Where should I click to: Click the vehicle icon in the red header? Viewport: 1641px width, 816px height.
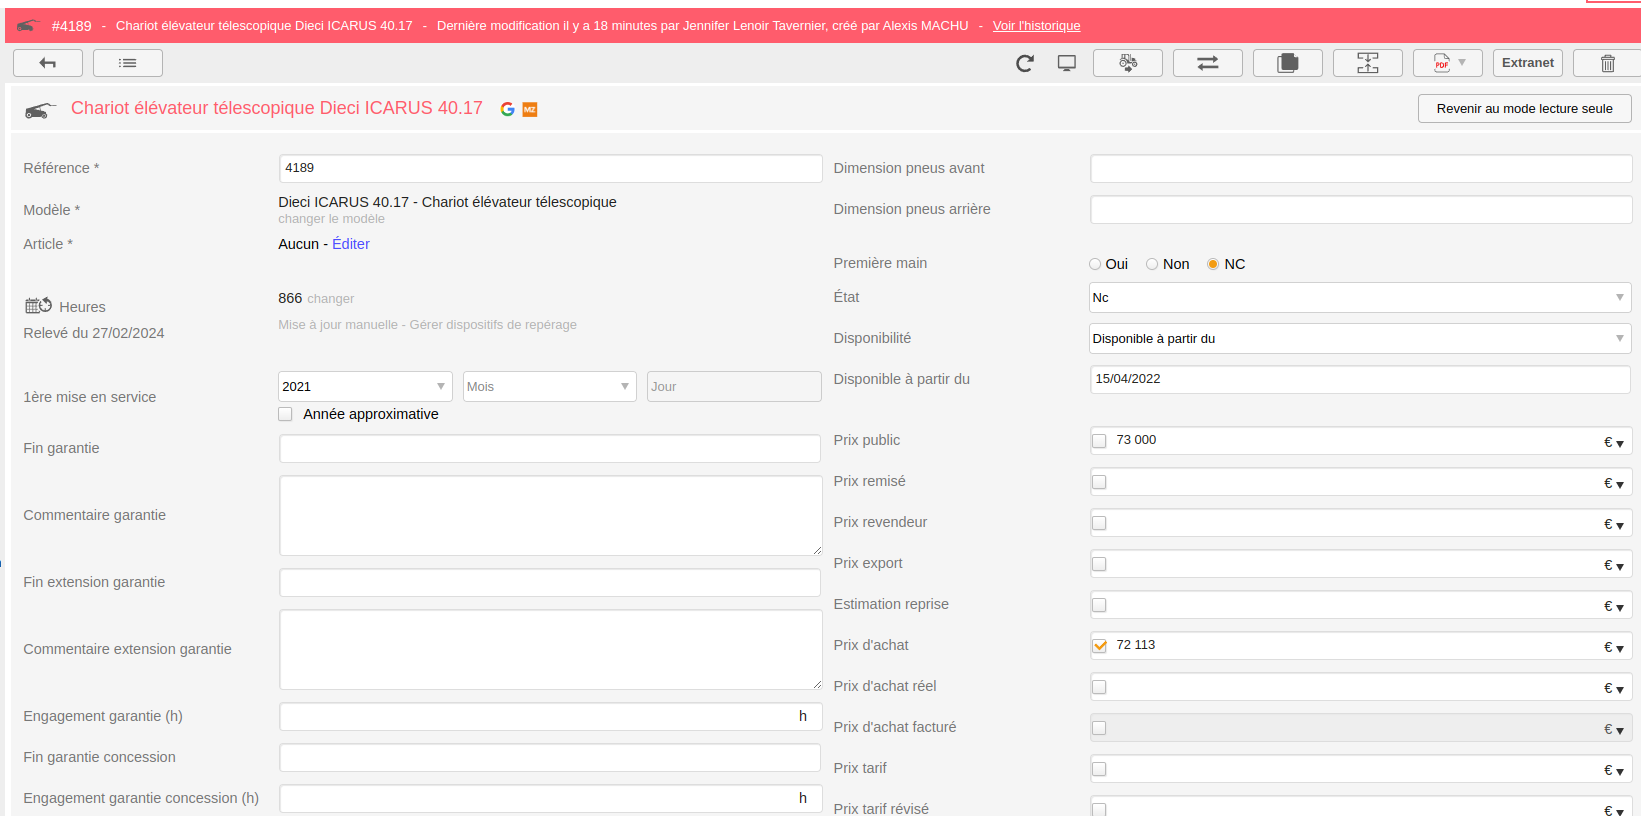[x=27, y=26]
